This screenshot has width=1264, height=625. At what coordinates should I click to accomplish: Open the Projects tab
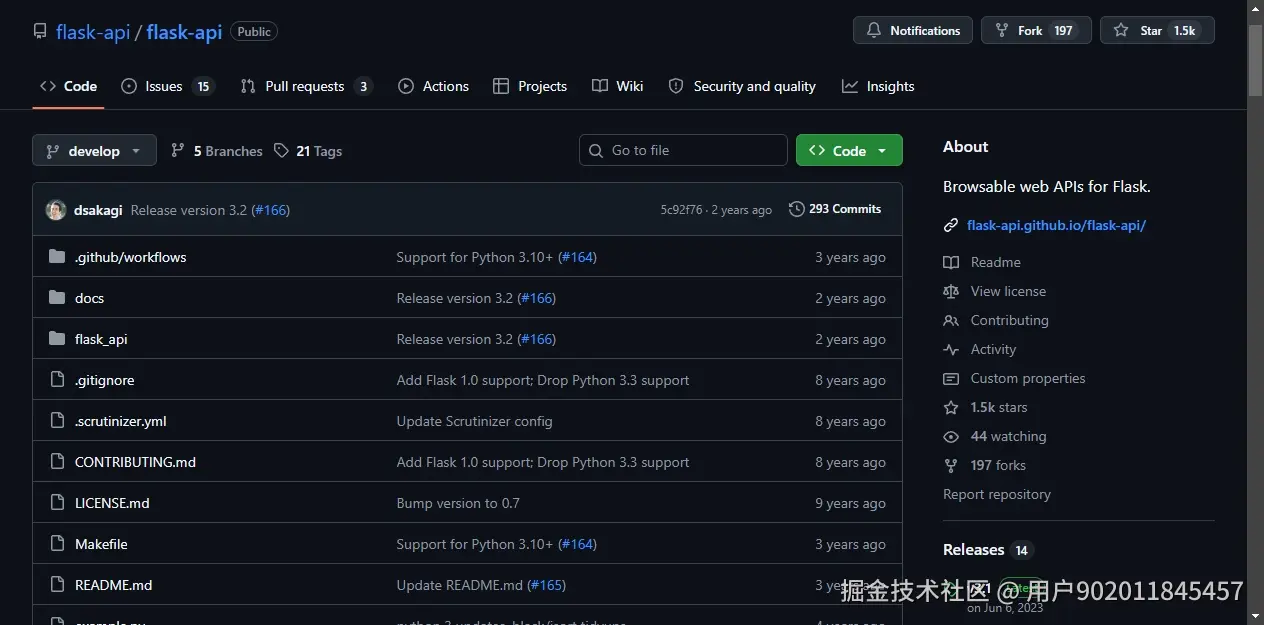click(x=530, y=86)
